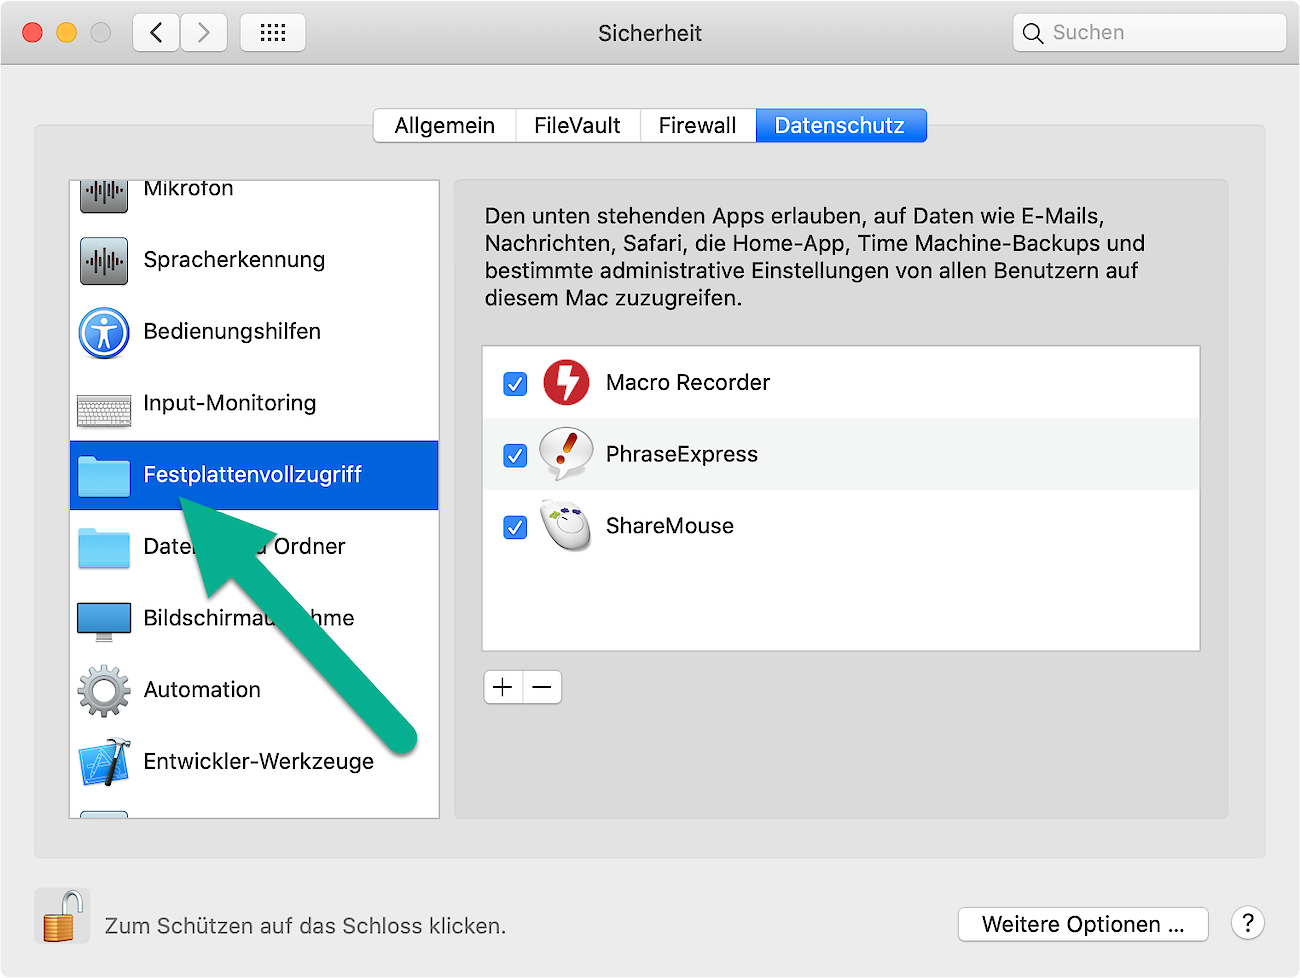The width and height of the screenshot is (1300, 978).
Task: Disable PhraseExpress checkbox
Action: (515, 456)
